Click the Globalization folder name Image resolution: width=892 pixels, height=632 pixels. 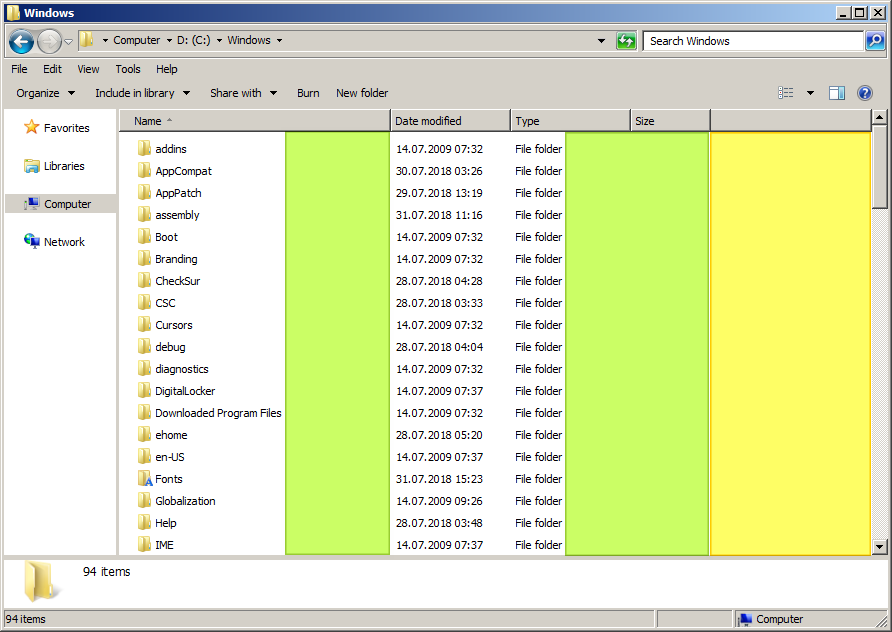click(185, 501)
